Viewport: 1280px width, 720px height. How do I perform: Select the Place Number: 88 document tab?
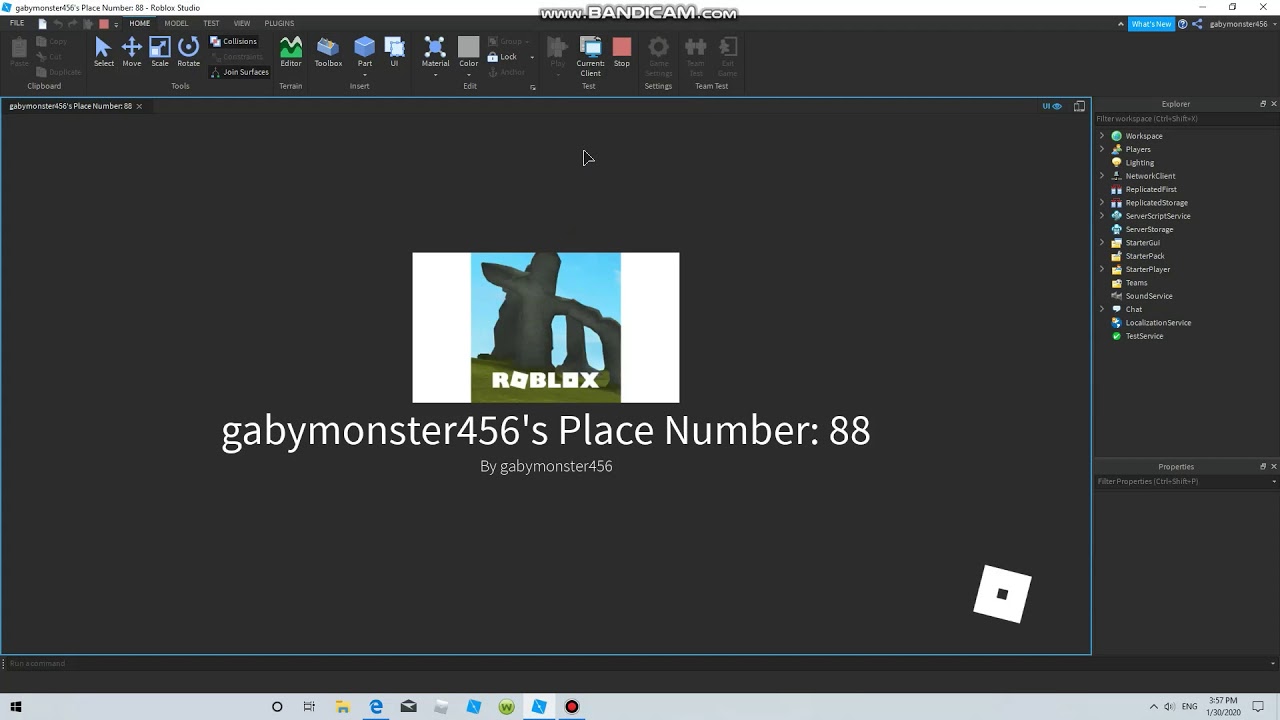pyautogui.click(x=70, y=106)
